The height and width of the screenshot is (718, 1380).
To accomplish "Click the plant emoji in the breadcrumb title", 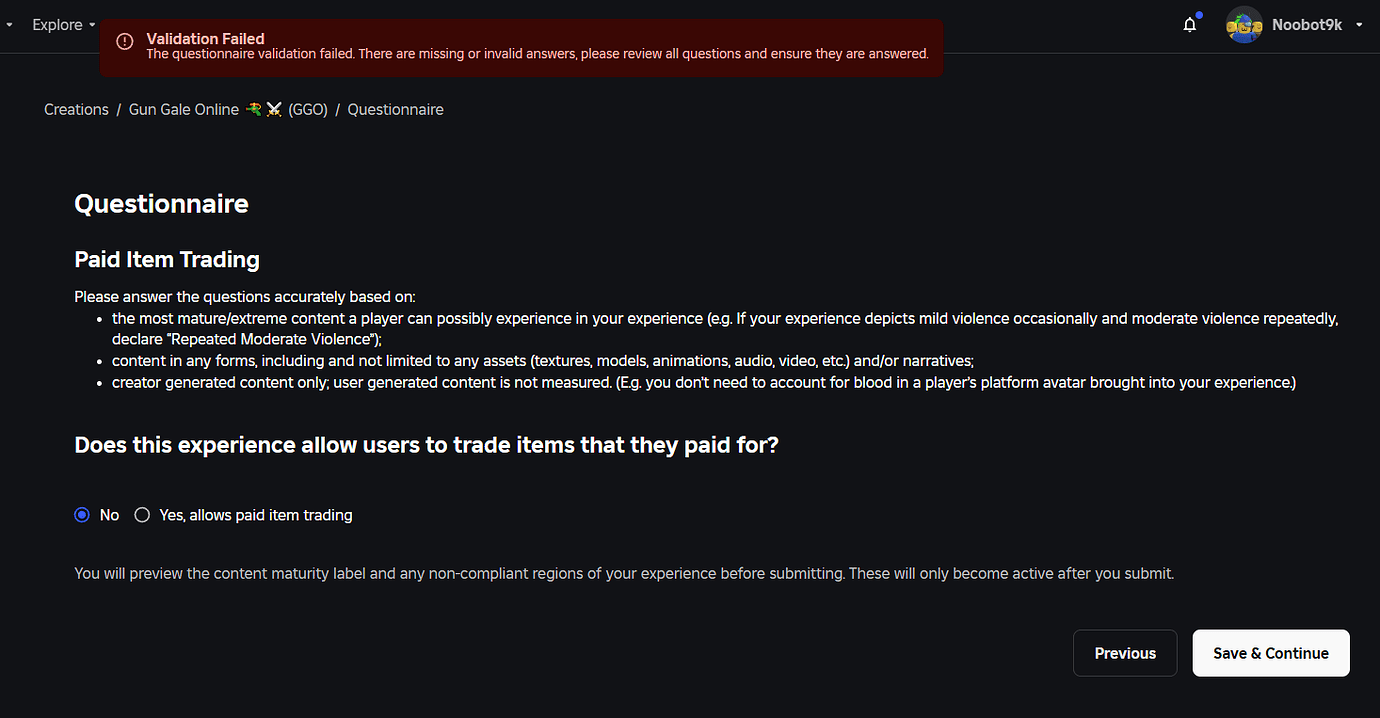I will 253,108.
